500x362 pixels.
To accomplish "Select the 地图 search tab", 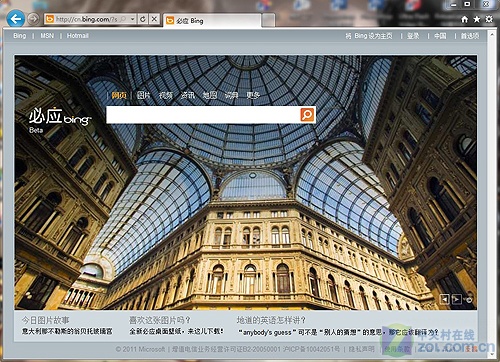I will pyautogui.click(x=210, y=95).
